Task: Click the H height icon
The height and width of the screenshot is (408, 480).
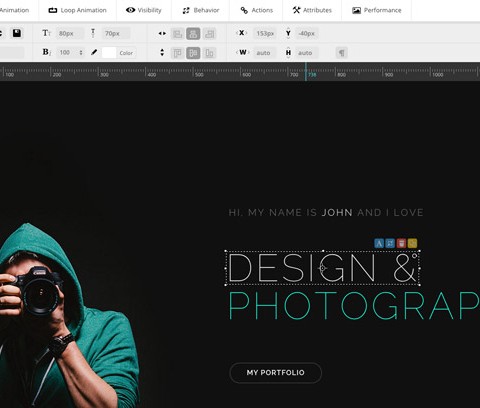Action: (288, 53)
